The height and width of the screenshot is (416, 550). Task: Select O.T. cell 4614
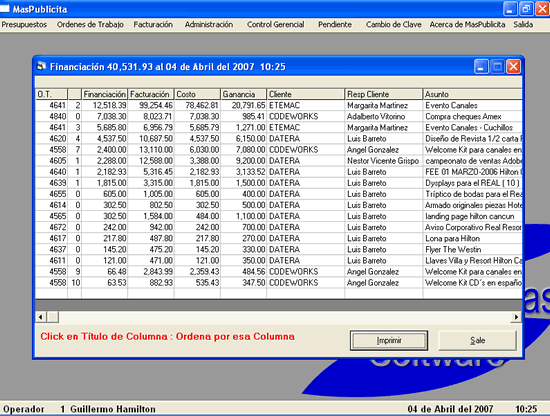coord(51,205)
